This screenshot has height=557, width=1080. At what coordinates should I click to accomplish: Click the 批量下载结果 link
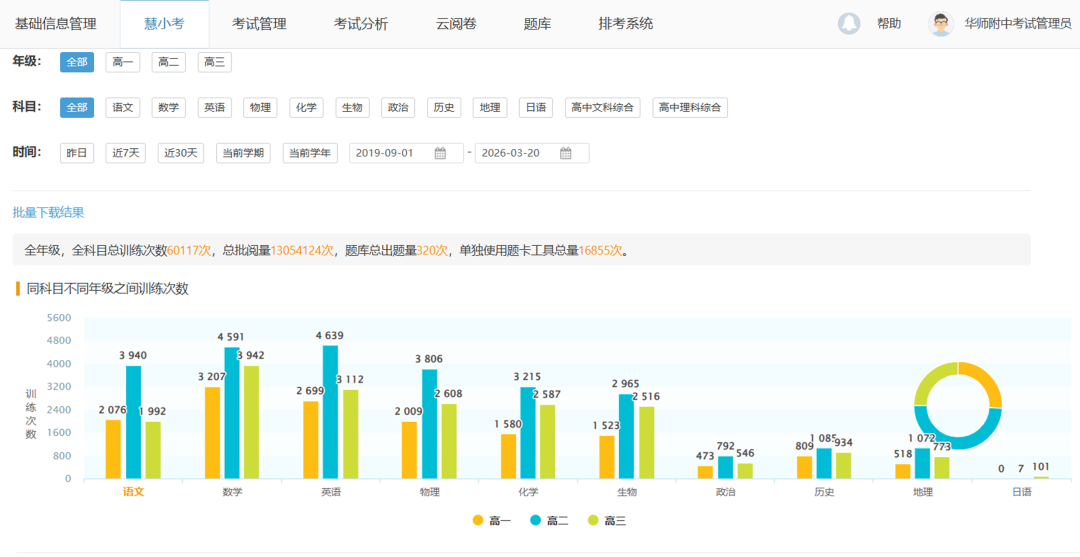(48, 213)
